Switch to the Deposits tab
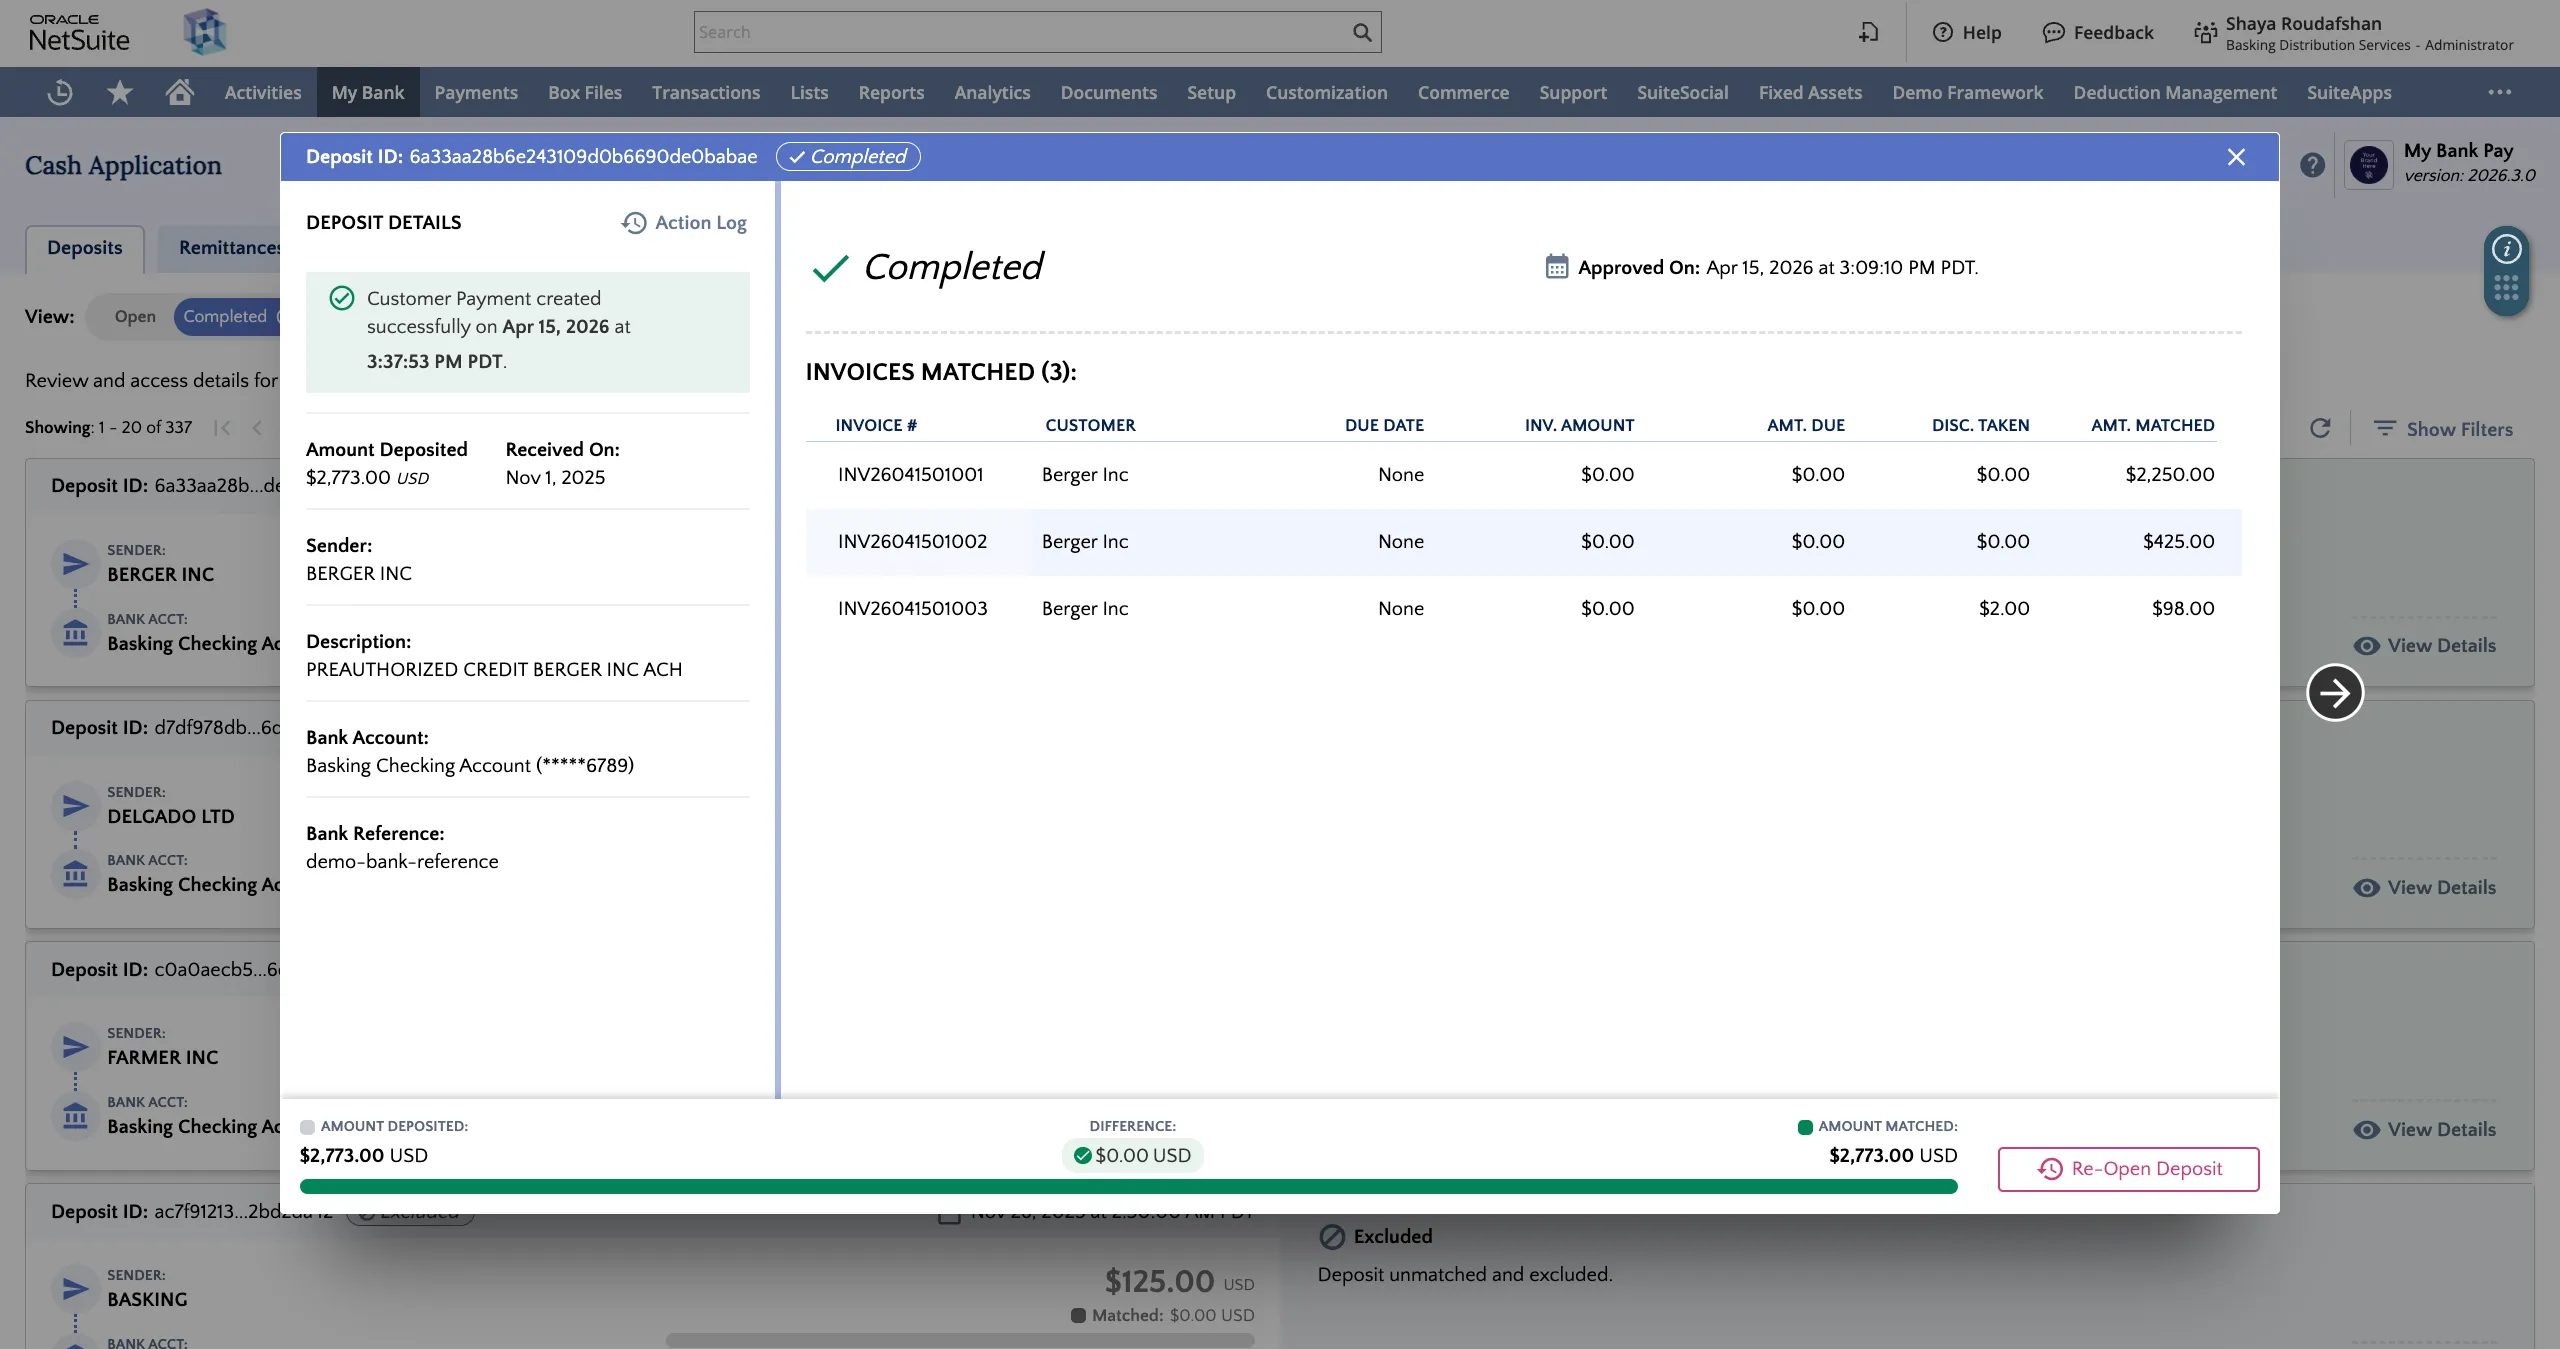 pyautogui.click(x=85, y=248)
